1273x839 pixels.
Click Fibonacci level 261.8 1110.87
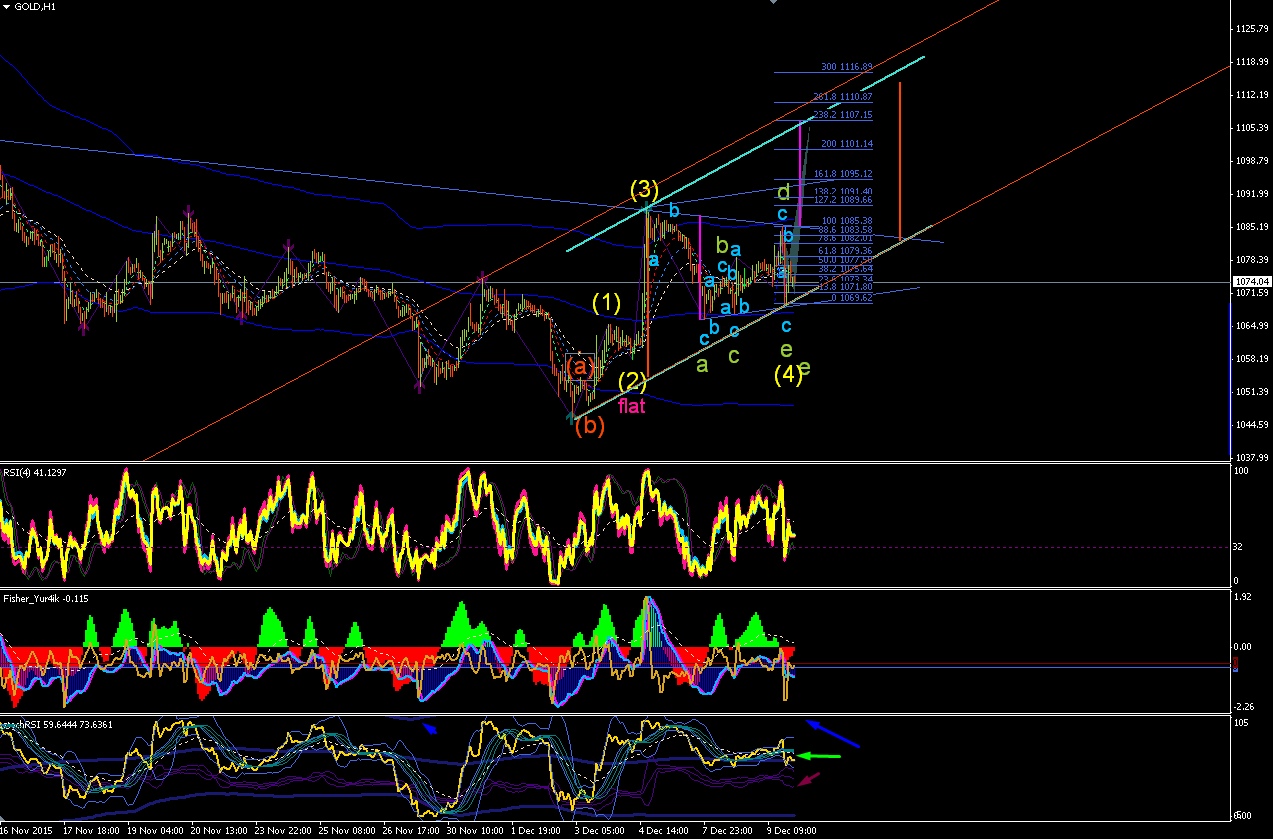tap(843, 97)
